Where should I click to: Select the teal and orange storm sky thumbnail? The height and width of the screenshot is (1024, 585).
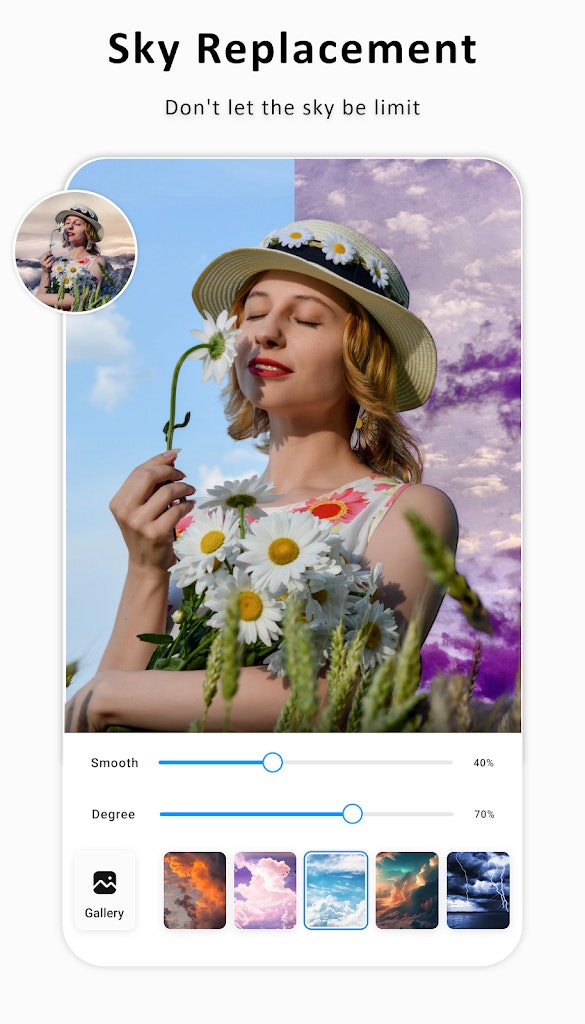click(407, 890)
